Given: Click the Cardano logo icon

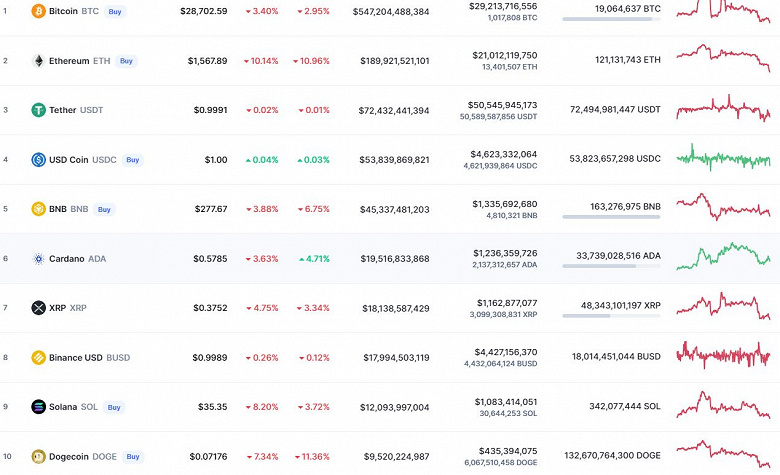Looking at the screenshot, I should click(39, 258).
